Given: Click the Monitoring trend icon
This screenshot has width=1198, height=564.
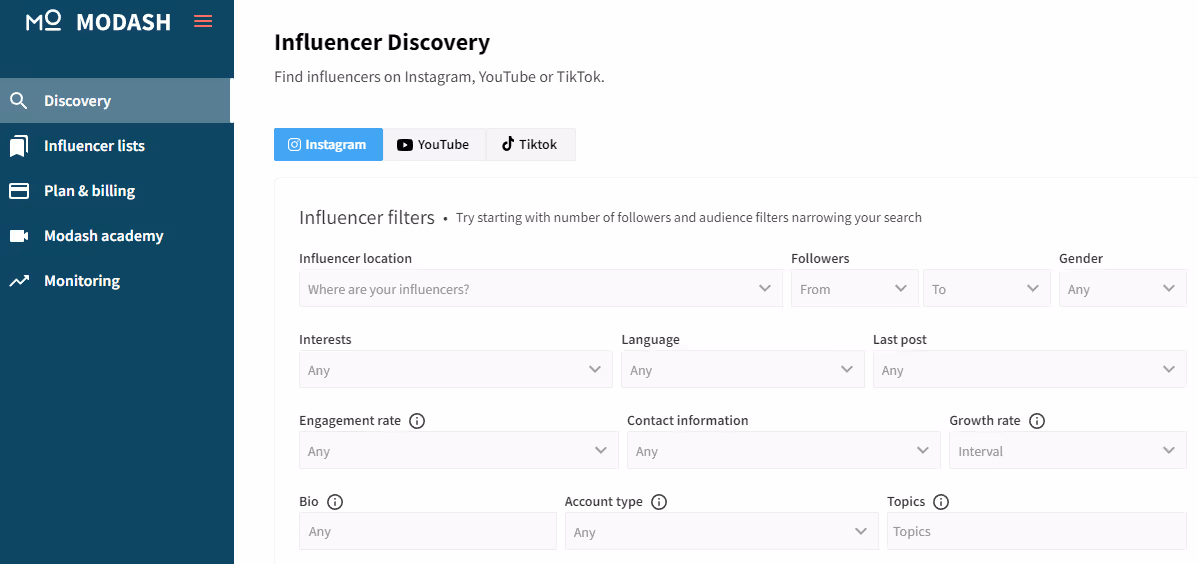Looking at the screenshot, I should pyautogui.click(x=18, y=281).
